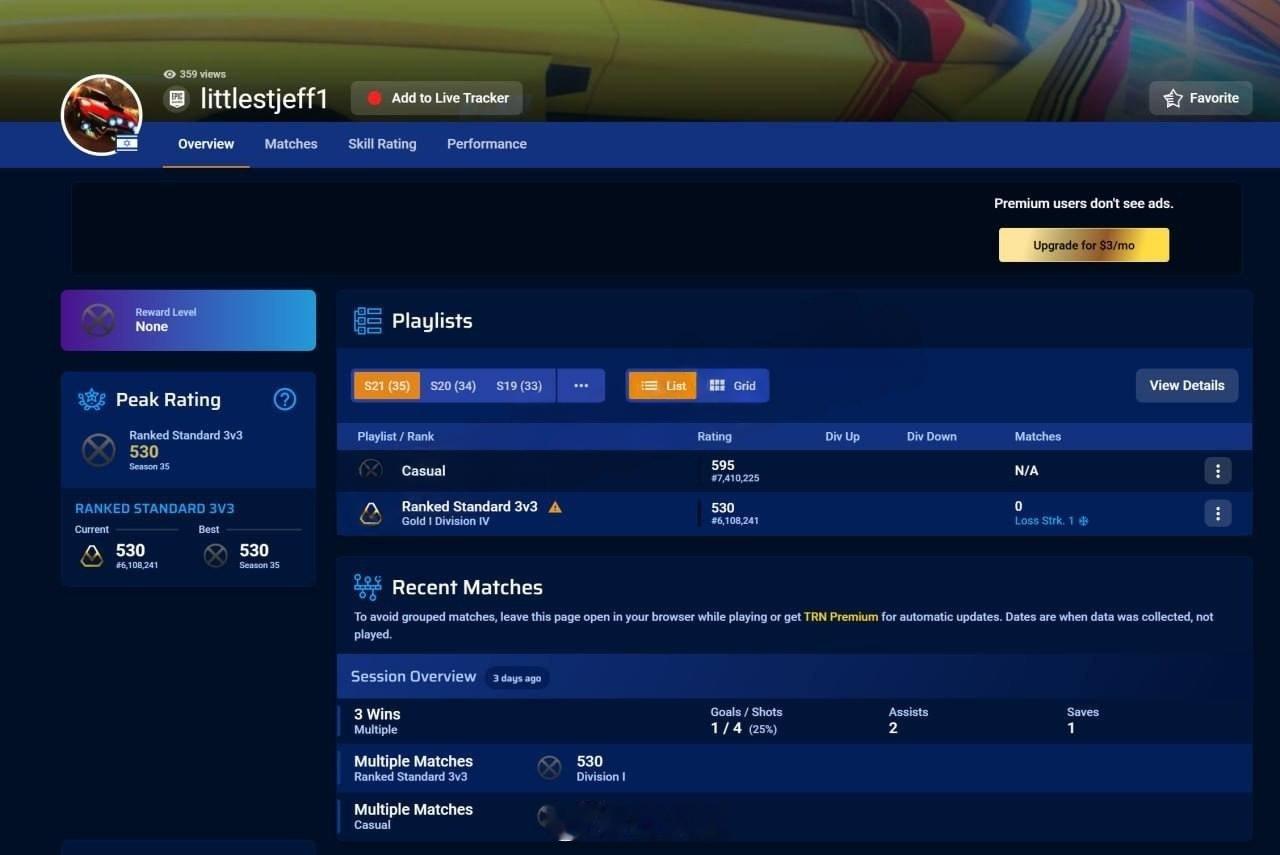Viewport: 1280px width, 855px height.
Task: Click the '3 days ago' session badge
Action: point(517,678)
